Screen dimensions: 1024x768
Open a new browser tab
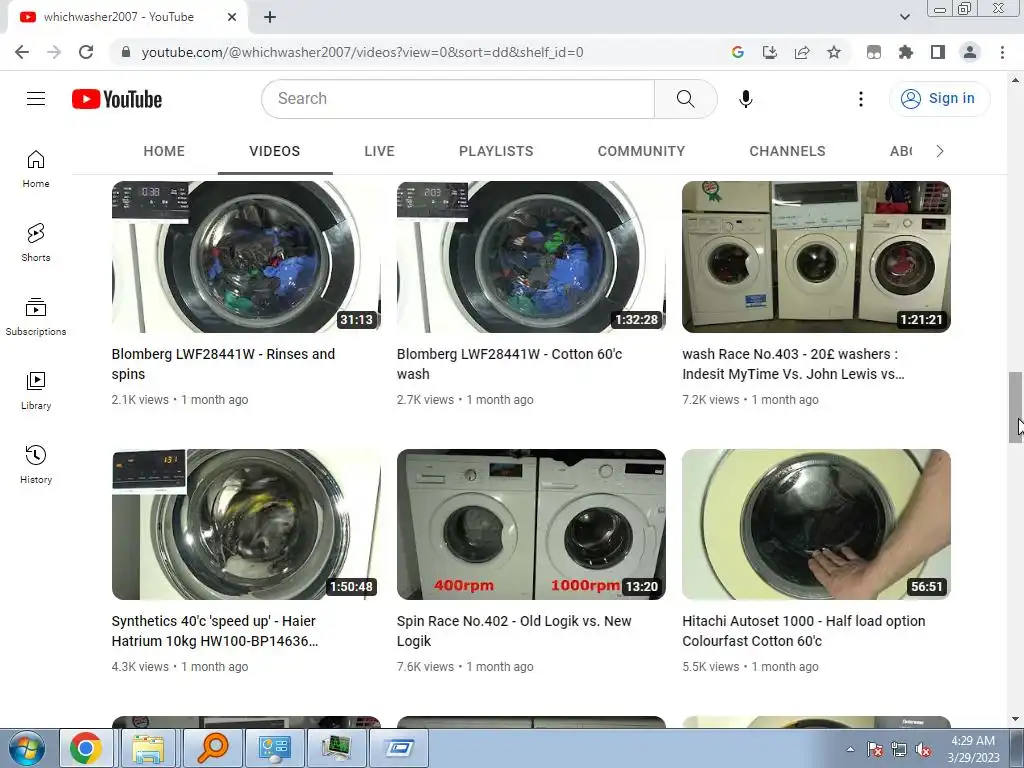click(270, 18)
